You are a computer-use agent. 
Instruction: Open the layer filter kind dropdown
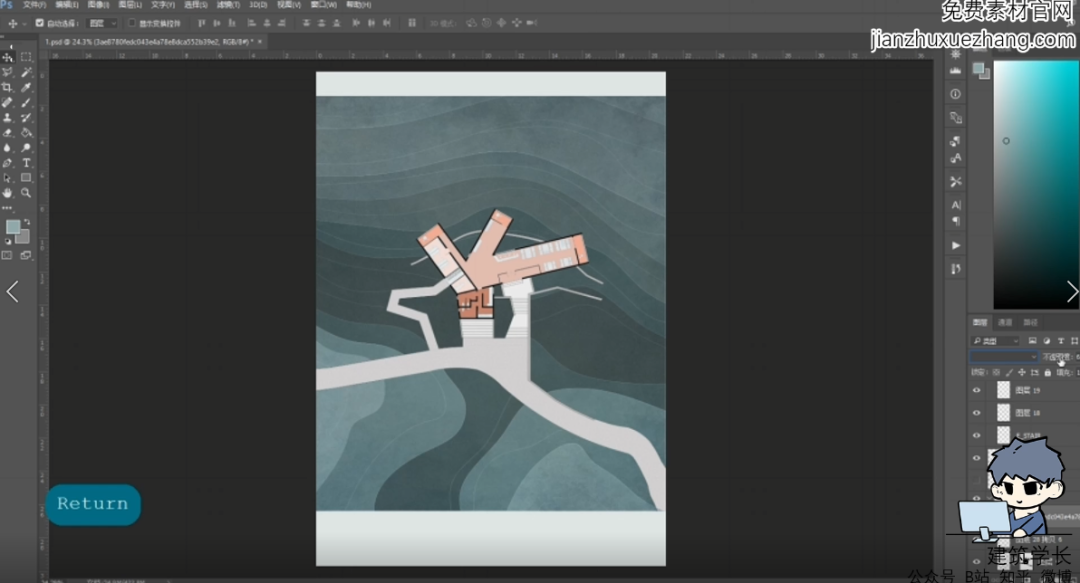pyautogui.click(x=995, y=340)
